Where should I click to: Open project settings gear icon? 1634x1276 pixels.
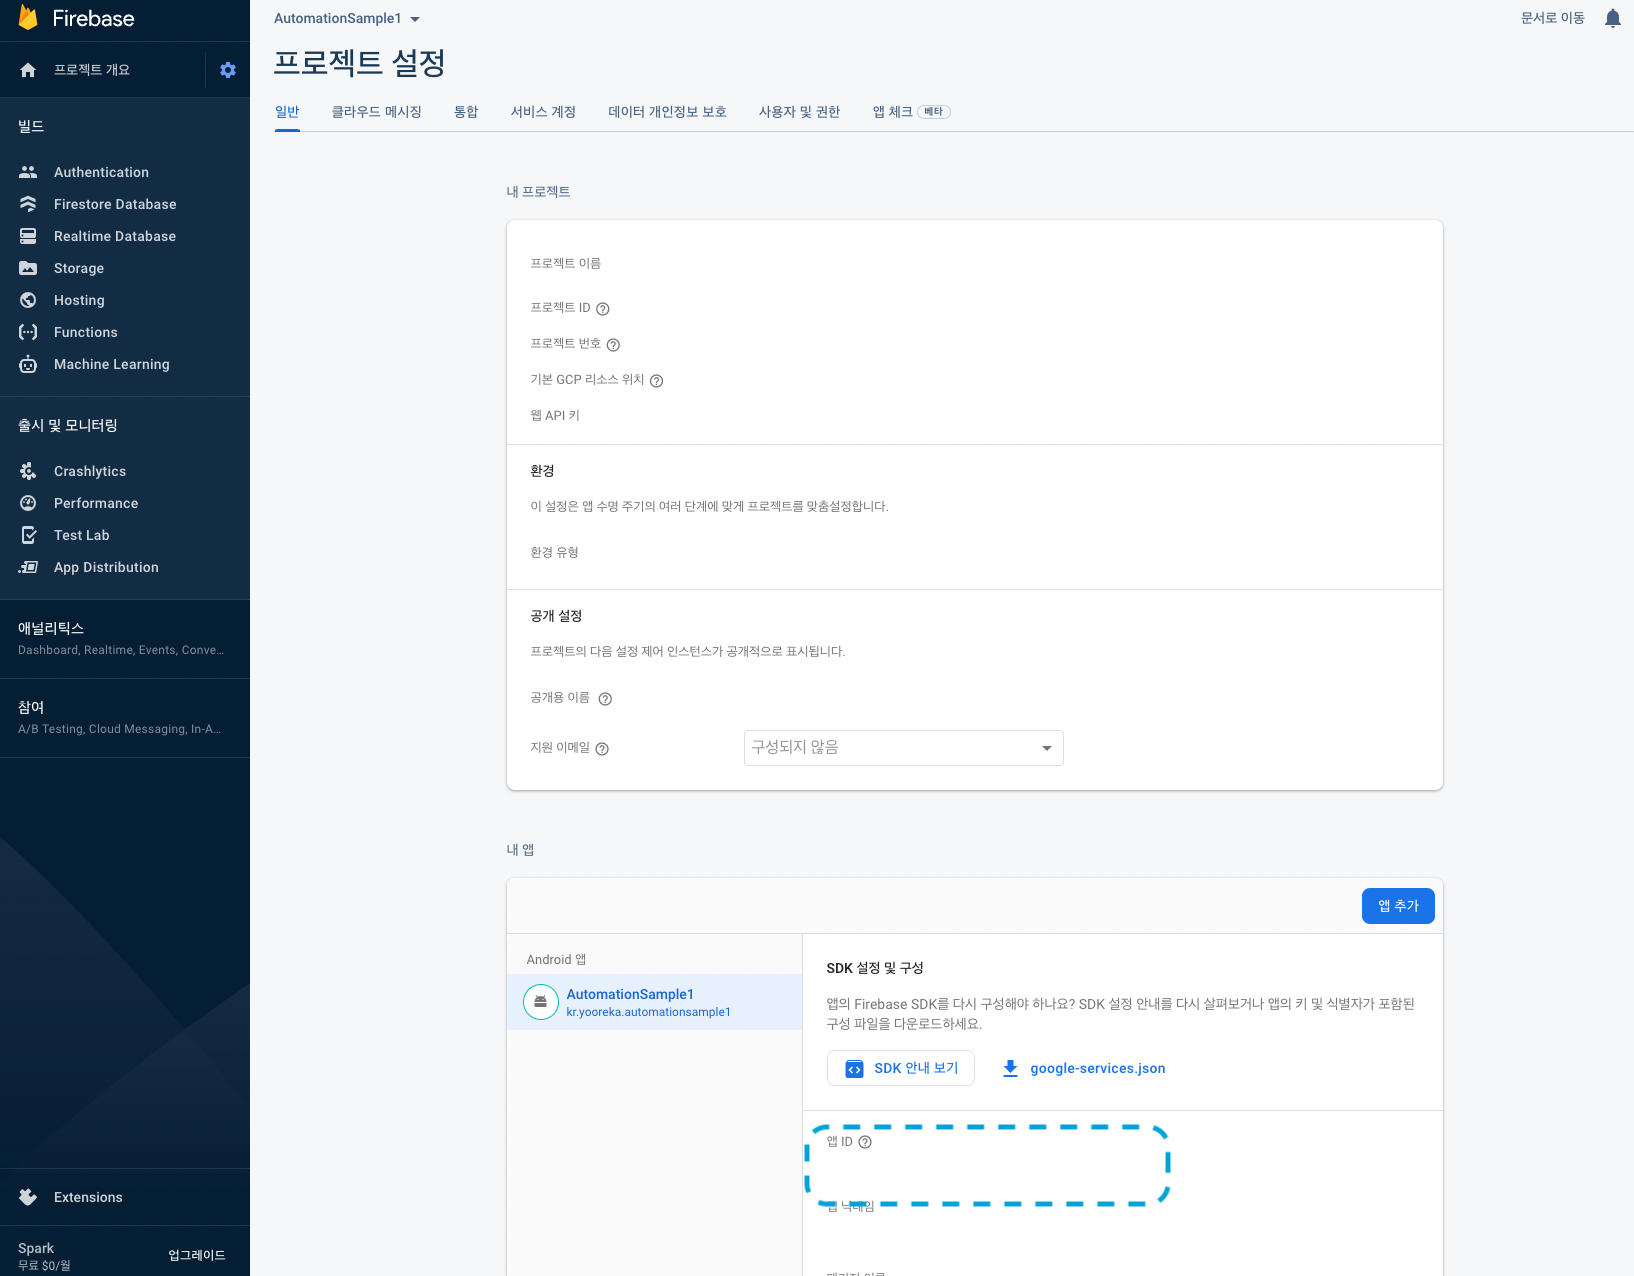tap(228, 70)
